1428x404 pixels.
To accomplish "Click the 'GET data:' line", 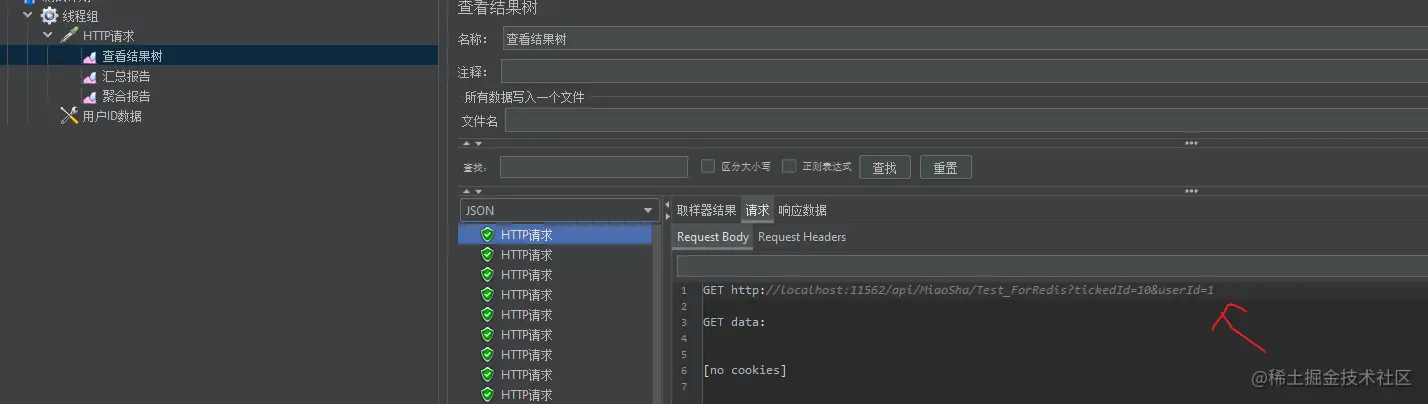I will pyautogui.click(x=733, y=322).
